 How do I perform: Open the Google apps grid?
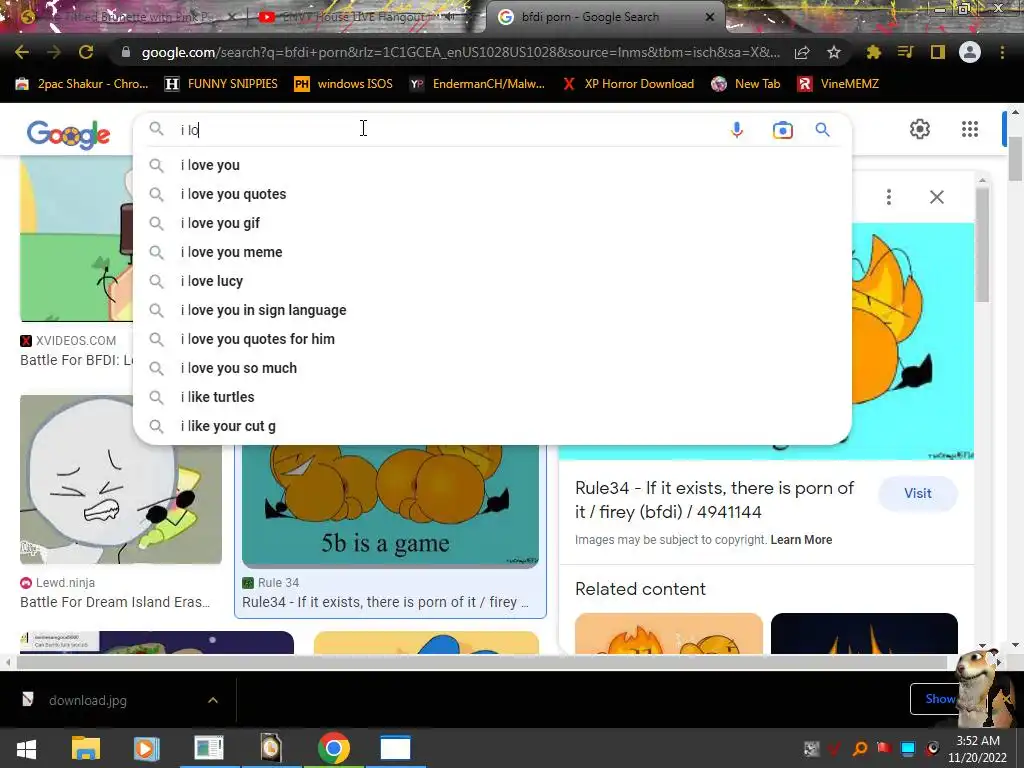(970, 129)
